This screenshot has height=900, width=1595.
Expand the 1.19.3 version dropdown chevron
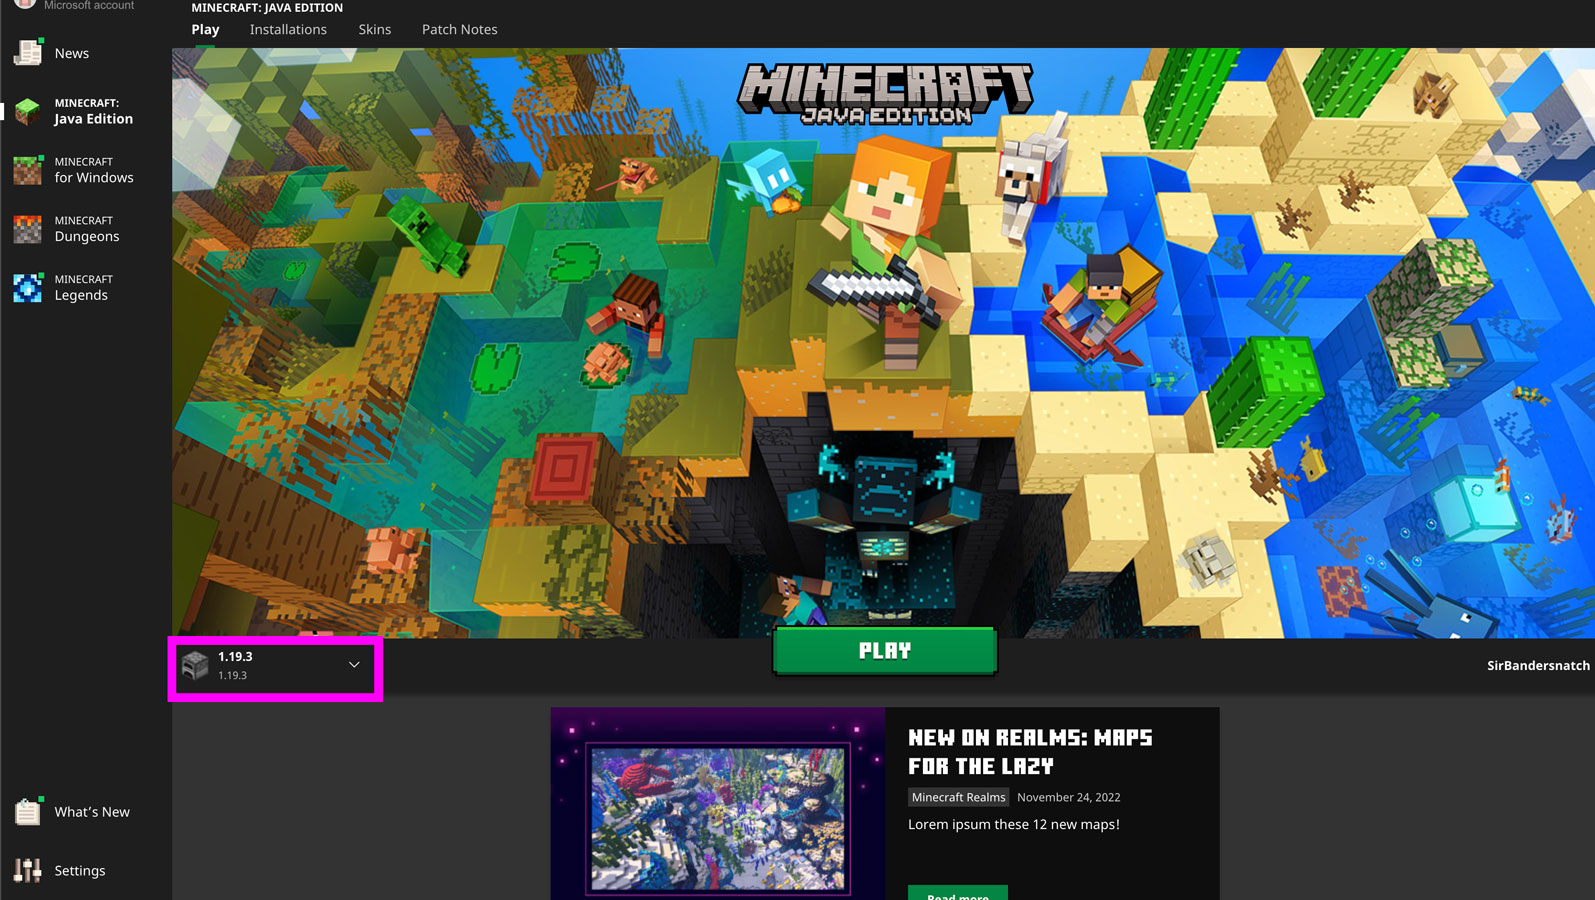coord(354,665)
